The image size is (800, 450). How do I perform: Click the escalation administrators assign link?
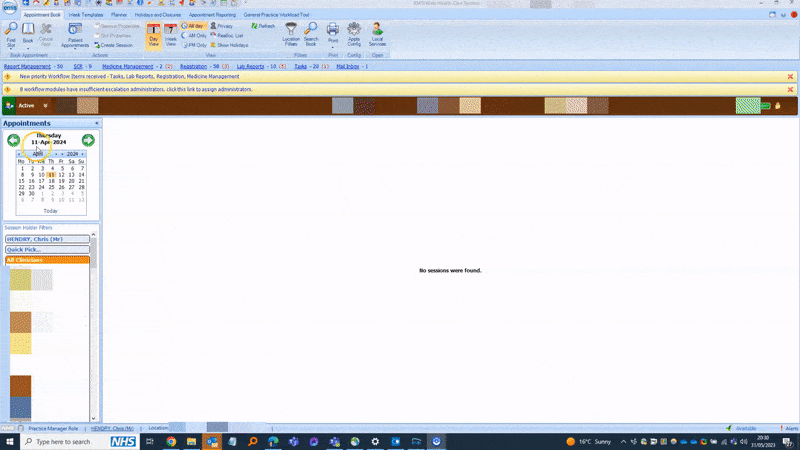pyautogui.click(x=136, y=89)
